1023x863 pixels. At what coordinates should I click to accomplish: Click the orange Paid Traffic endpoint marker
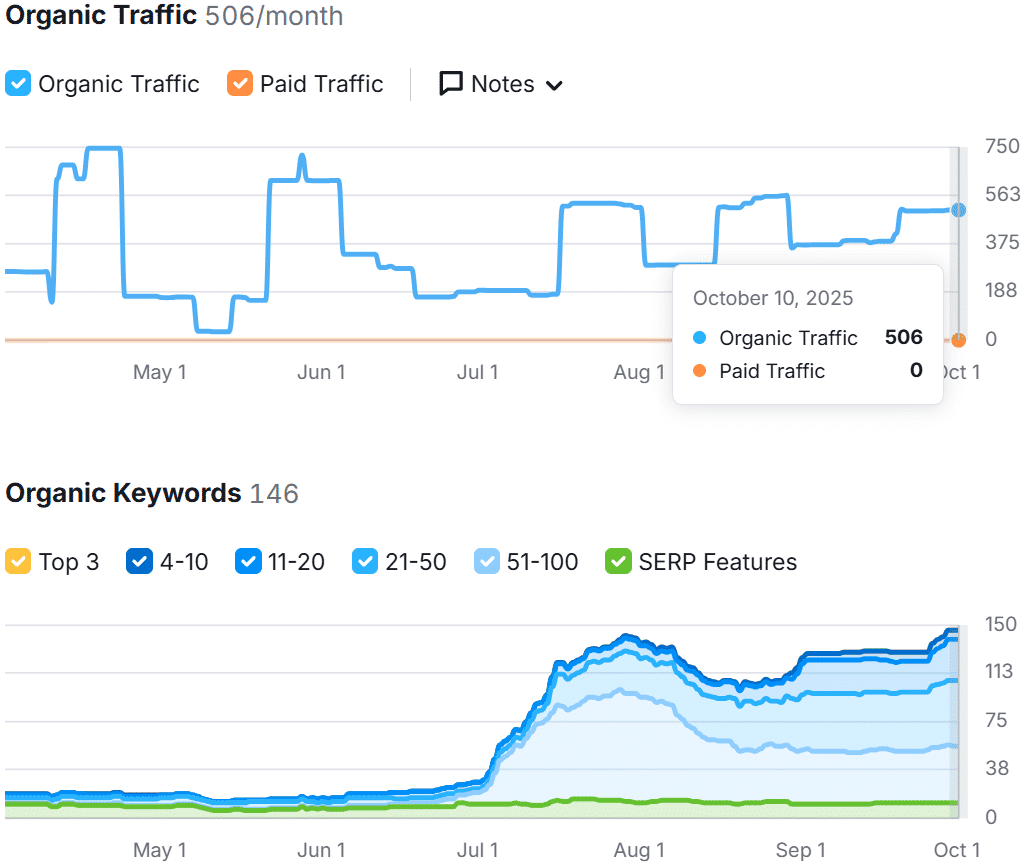(958, 340)
